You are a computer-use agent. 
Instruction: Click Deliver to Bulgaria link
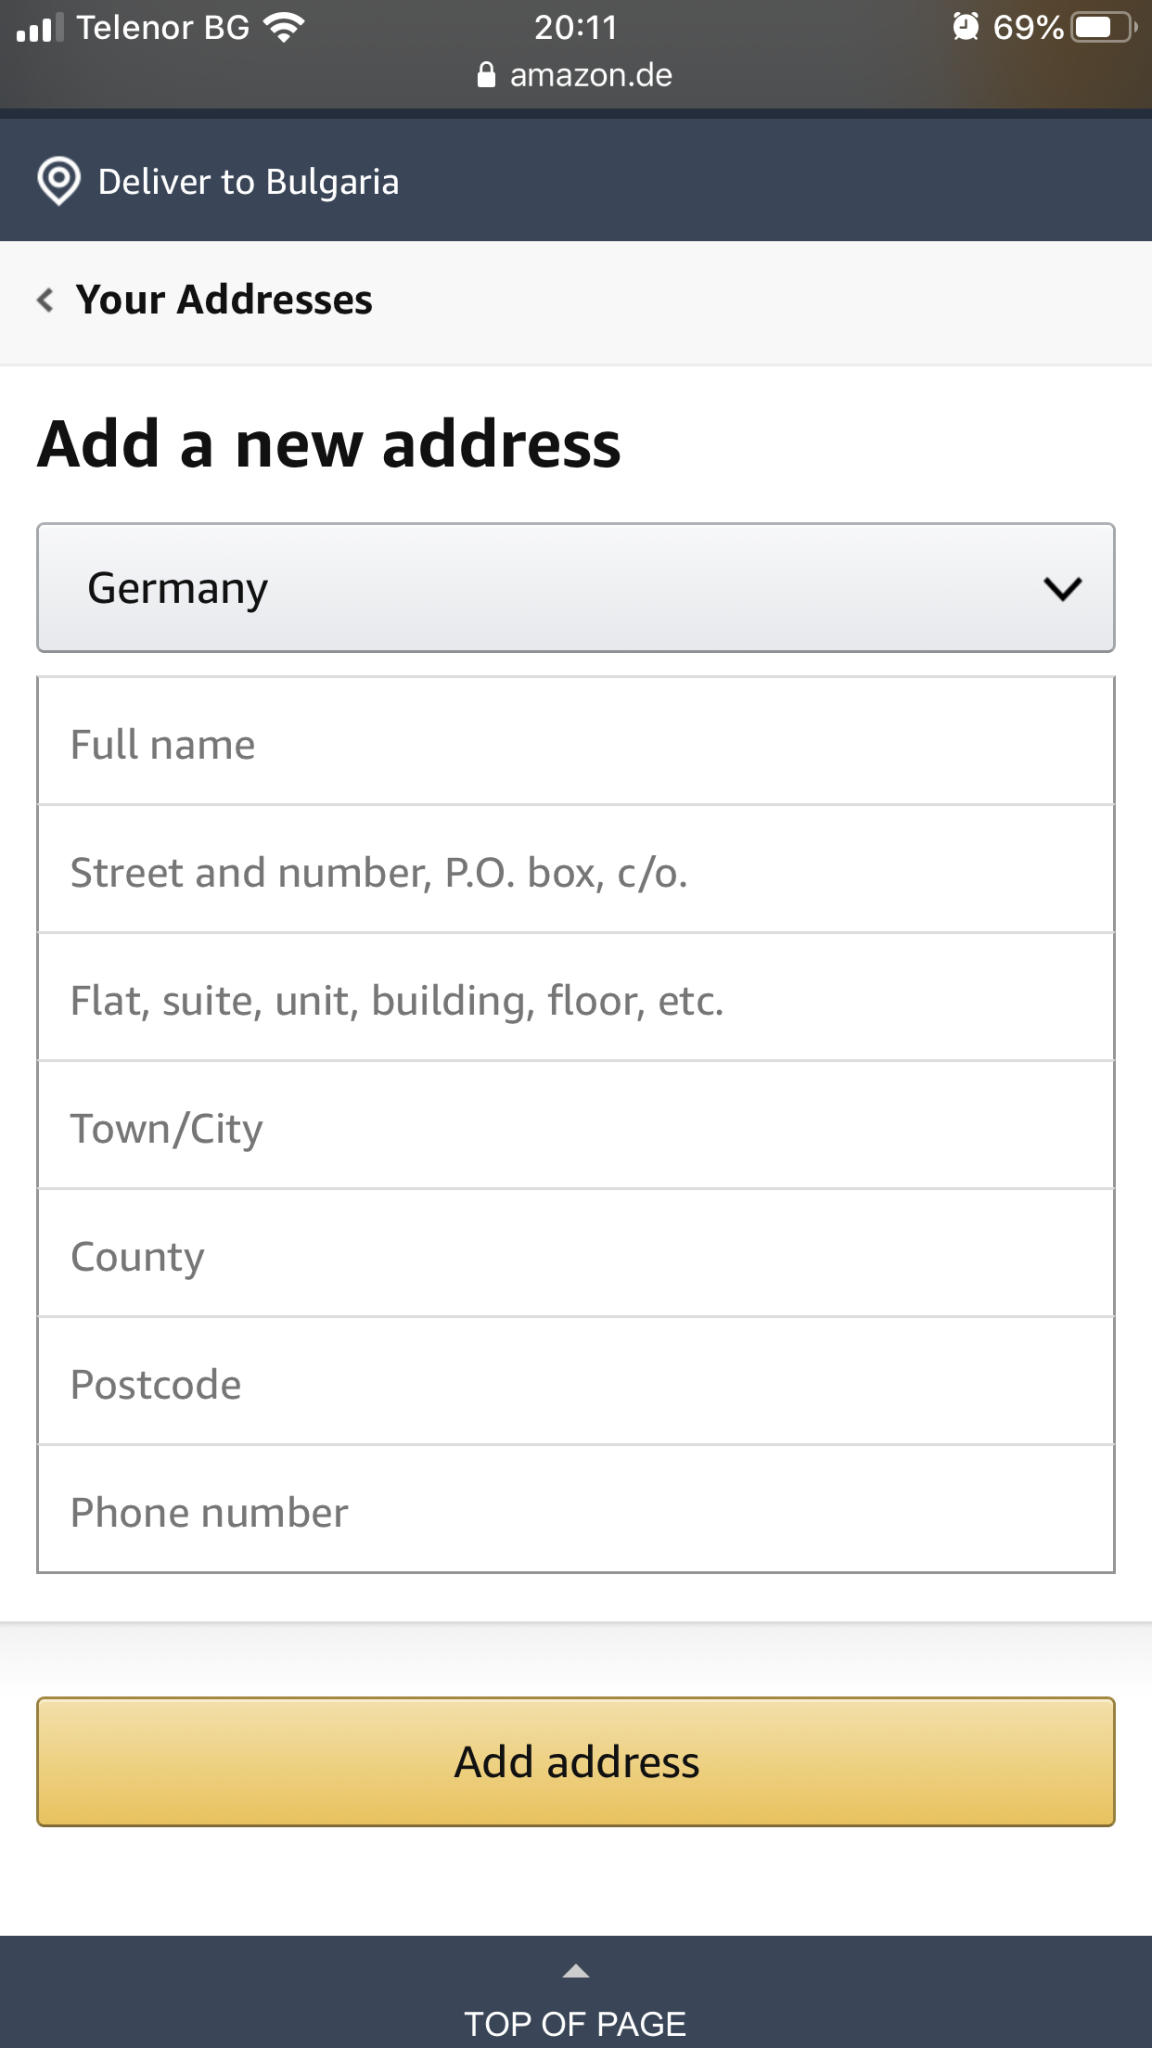tap(248, 182)
